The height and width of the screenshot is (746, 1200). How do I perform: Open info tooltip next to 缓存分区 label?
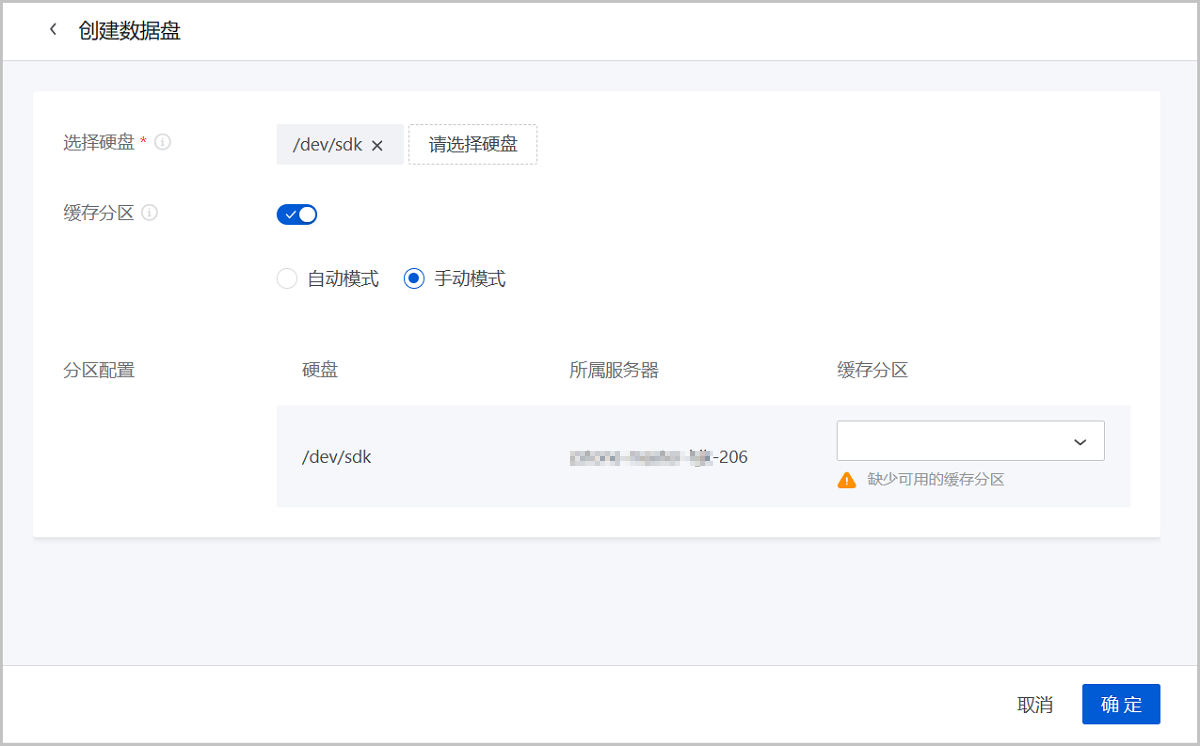[x=149, y=213]
